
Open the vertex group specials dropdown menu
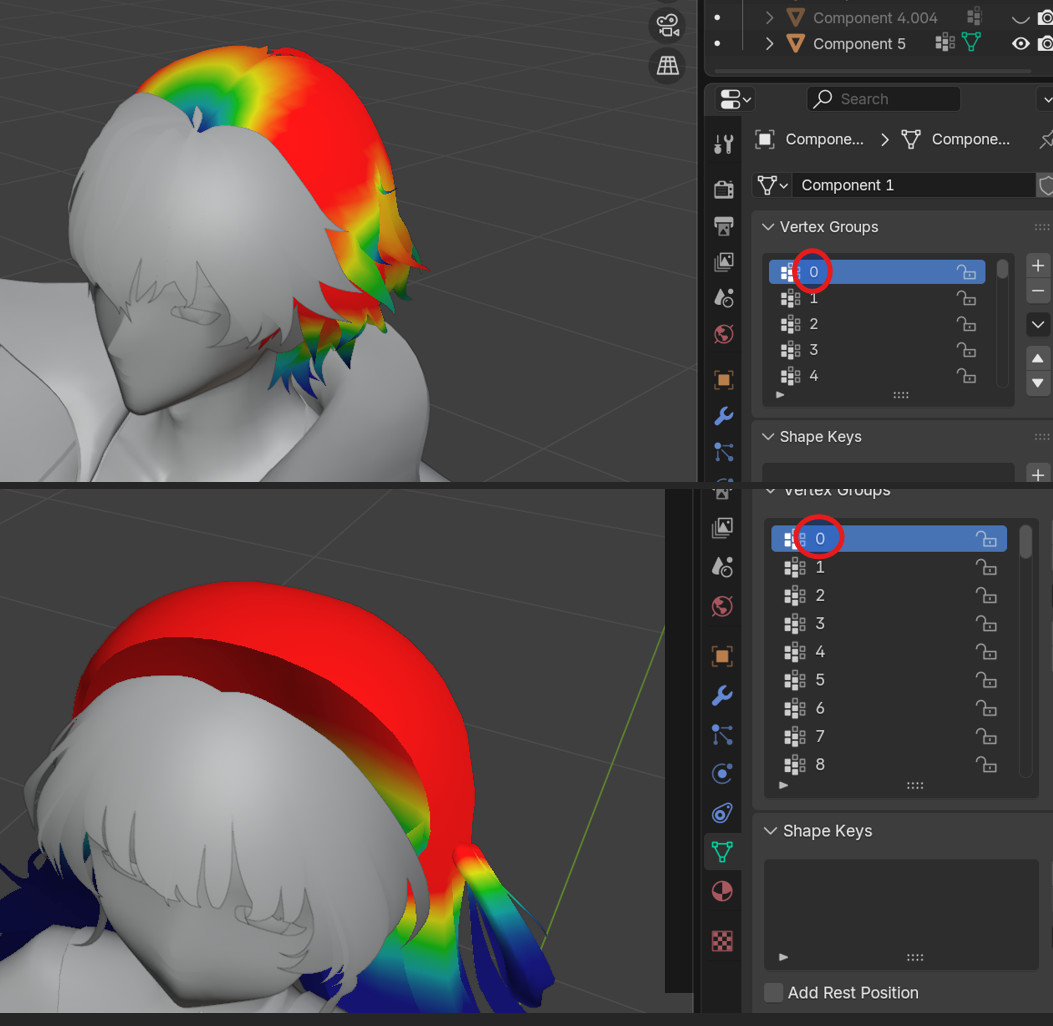1037,324
